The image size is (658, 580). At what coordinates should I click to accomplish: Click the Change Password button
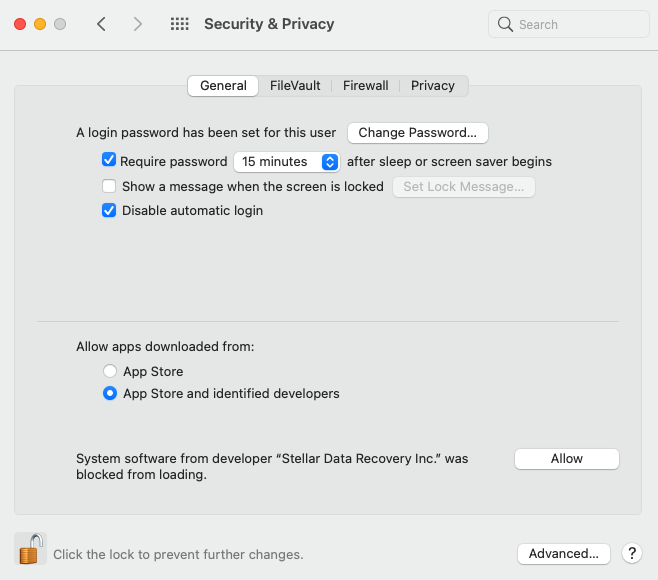pyautogui.click(x=418, y=133)
